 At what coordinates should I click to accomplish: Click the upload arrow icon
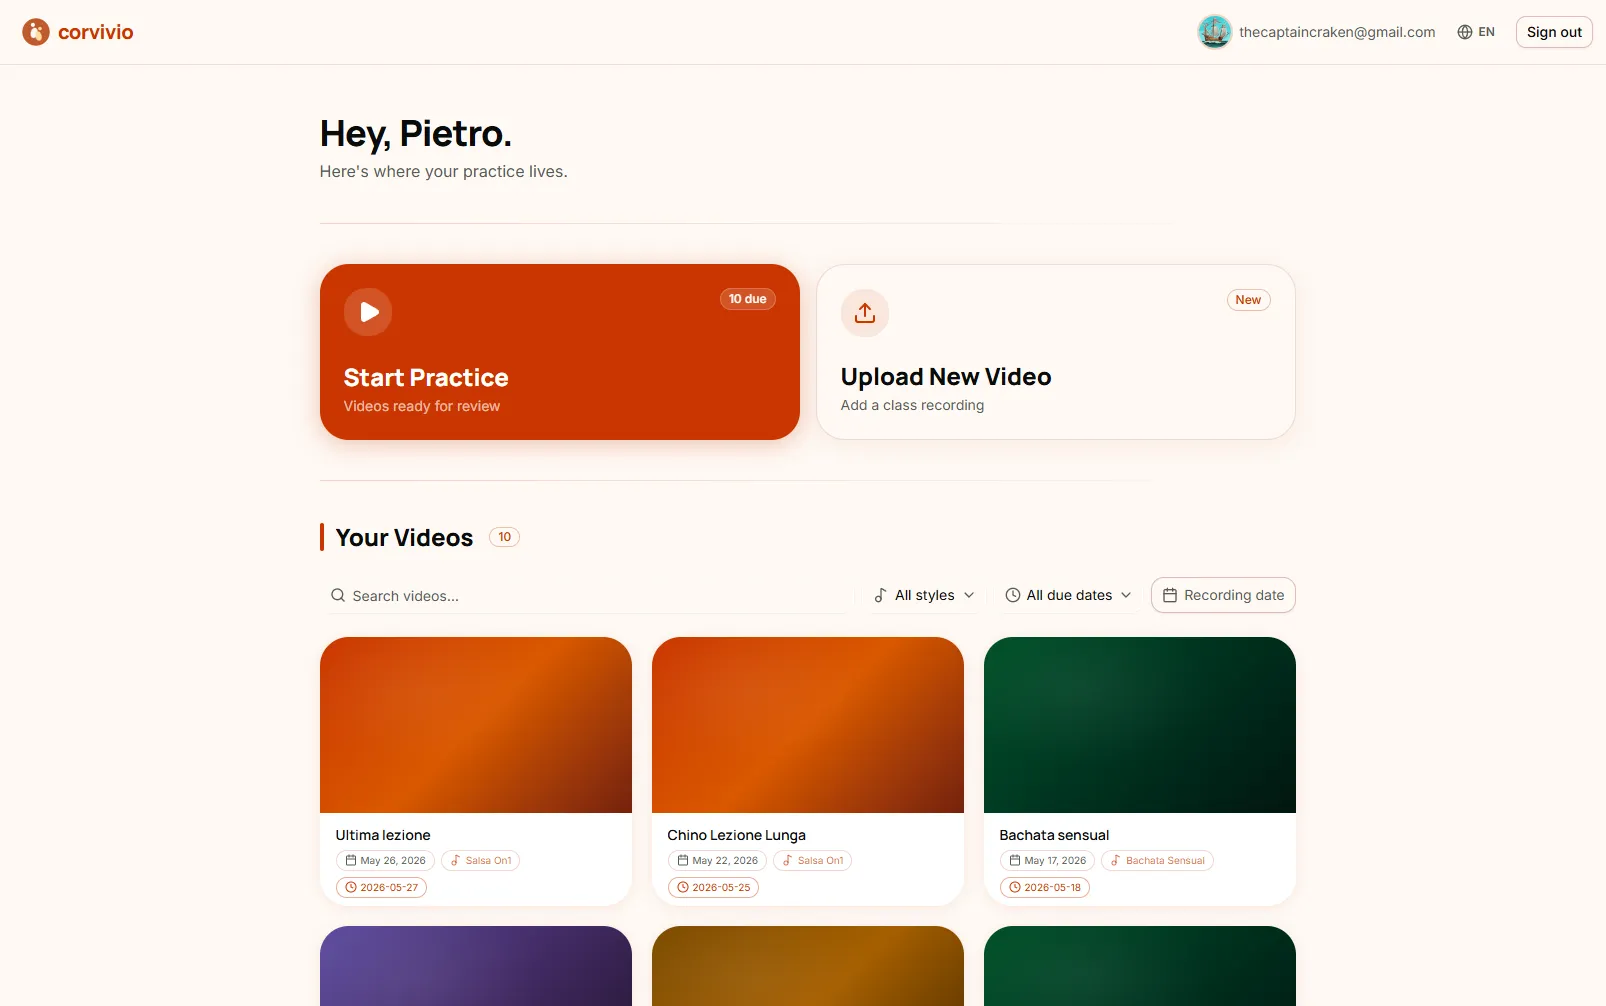pos(865,313)
